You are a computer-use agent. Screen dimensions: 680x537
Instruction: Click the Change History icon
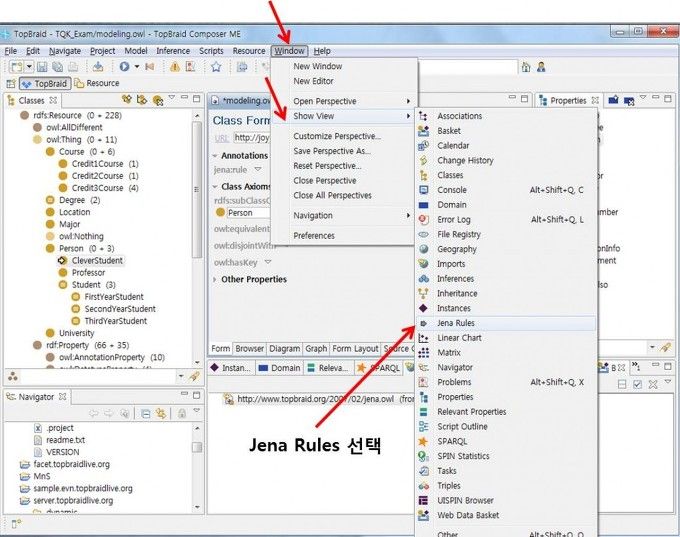pos(423,160)
